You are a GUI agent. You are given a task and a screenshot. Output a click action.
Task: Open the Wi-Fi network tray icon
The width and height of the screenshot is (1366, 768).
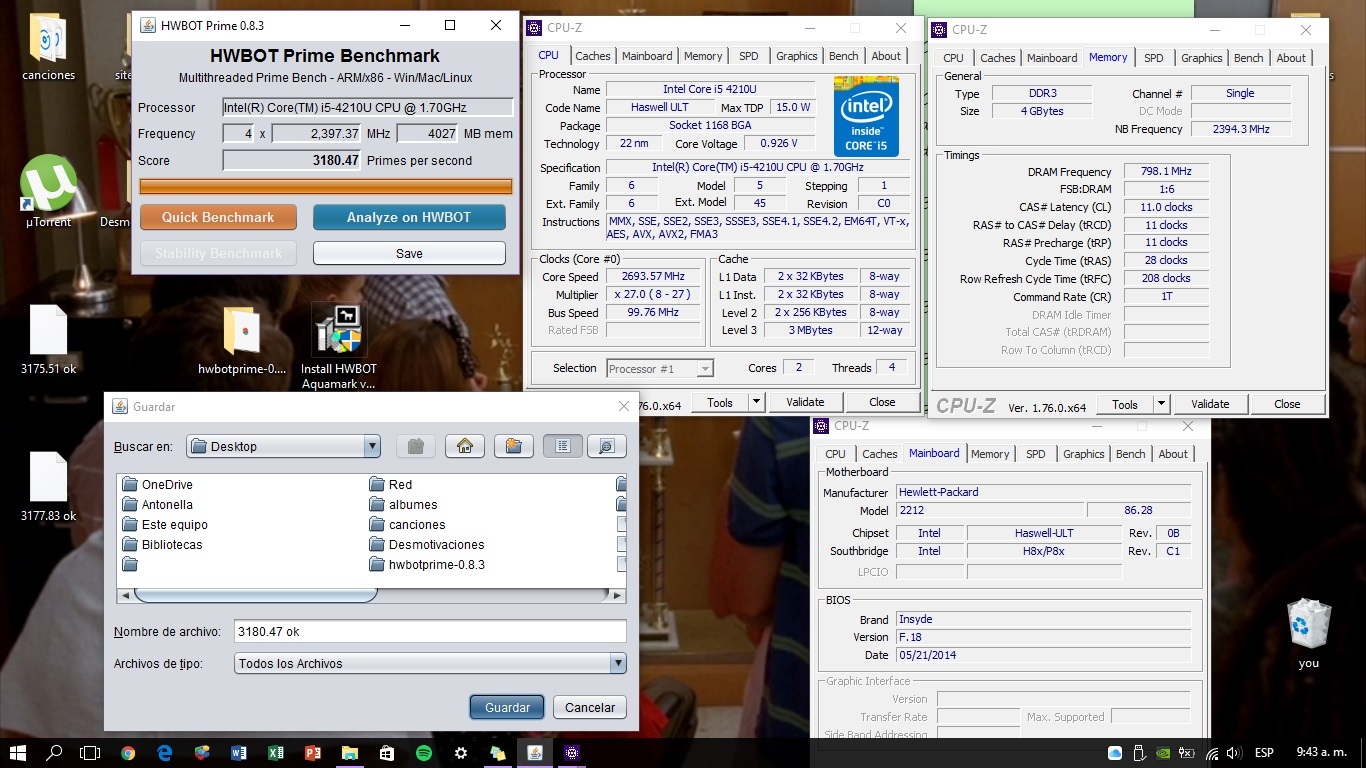(1212, 753)
